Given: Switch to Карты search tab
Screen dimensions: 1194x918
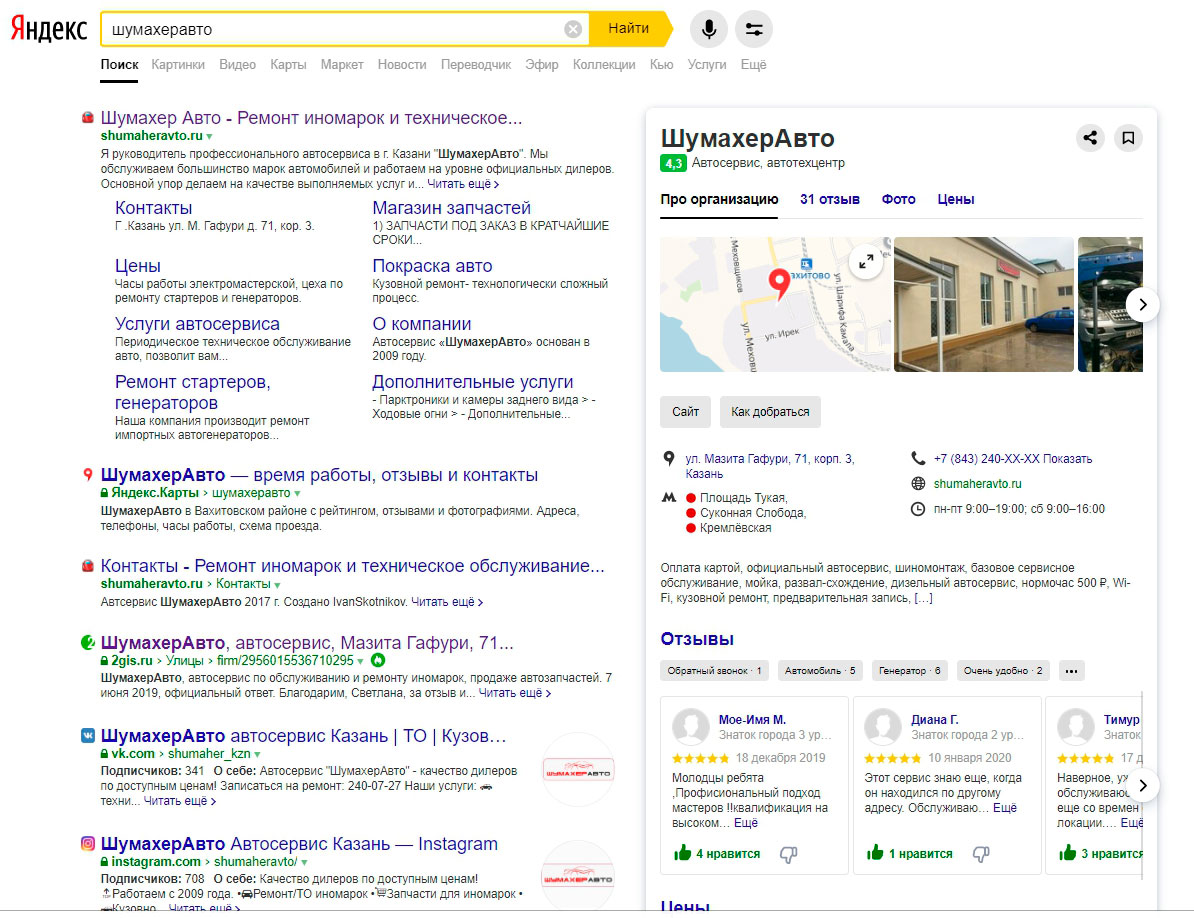Looking at the screenshot, I should pyautogui.click(x=288, y=65).
